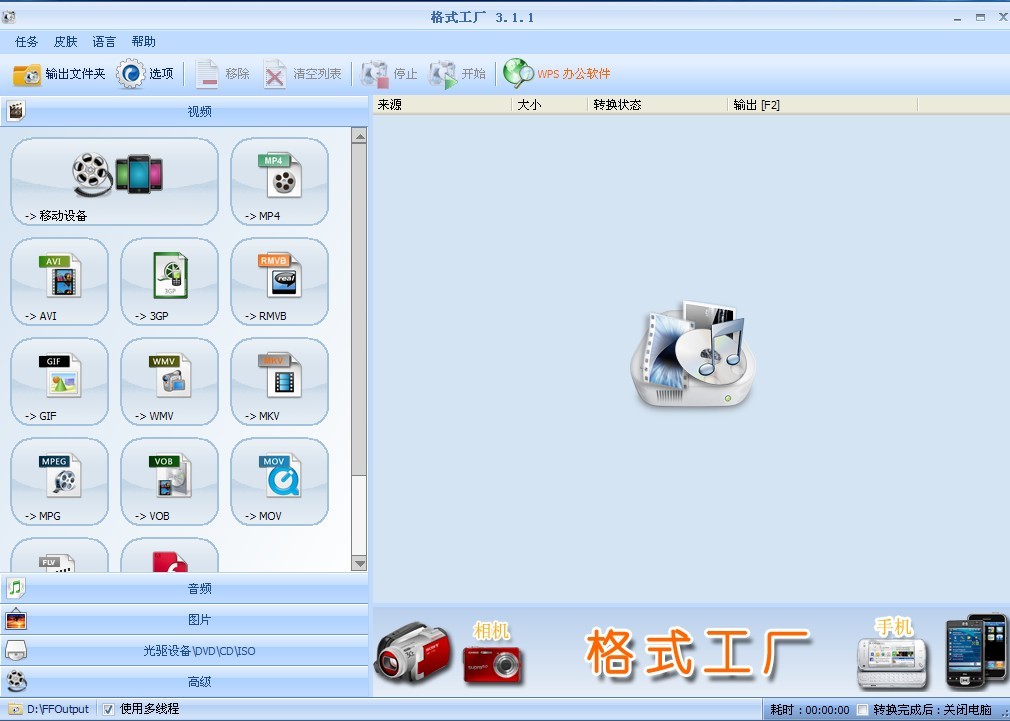Choose the -> MOV conversion icon
The height and width of the screenshot is (721, 1010).
point(280,481)
